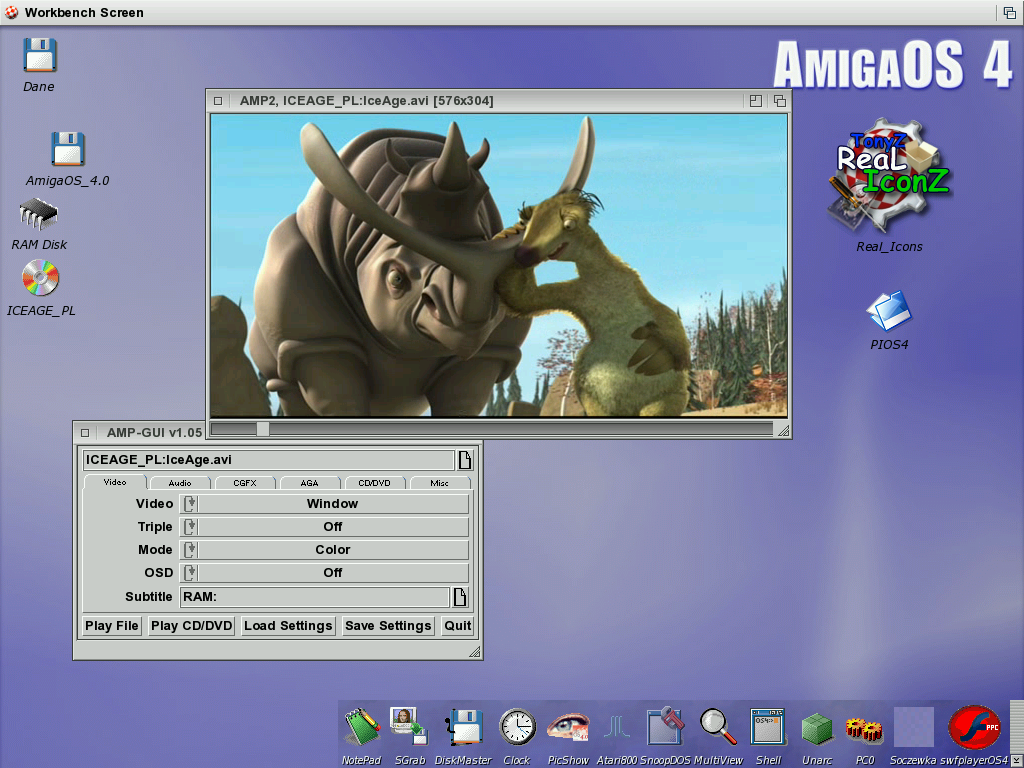Image resolution: width=1024 pixels, height=768 pixels.
Task: Open the ICEAGE_PL CD icon
Action: pos(40,278)
